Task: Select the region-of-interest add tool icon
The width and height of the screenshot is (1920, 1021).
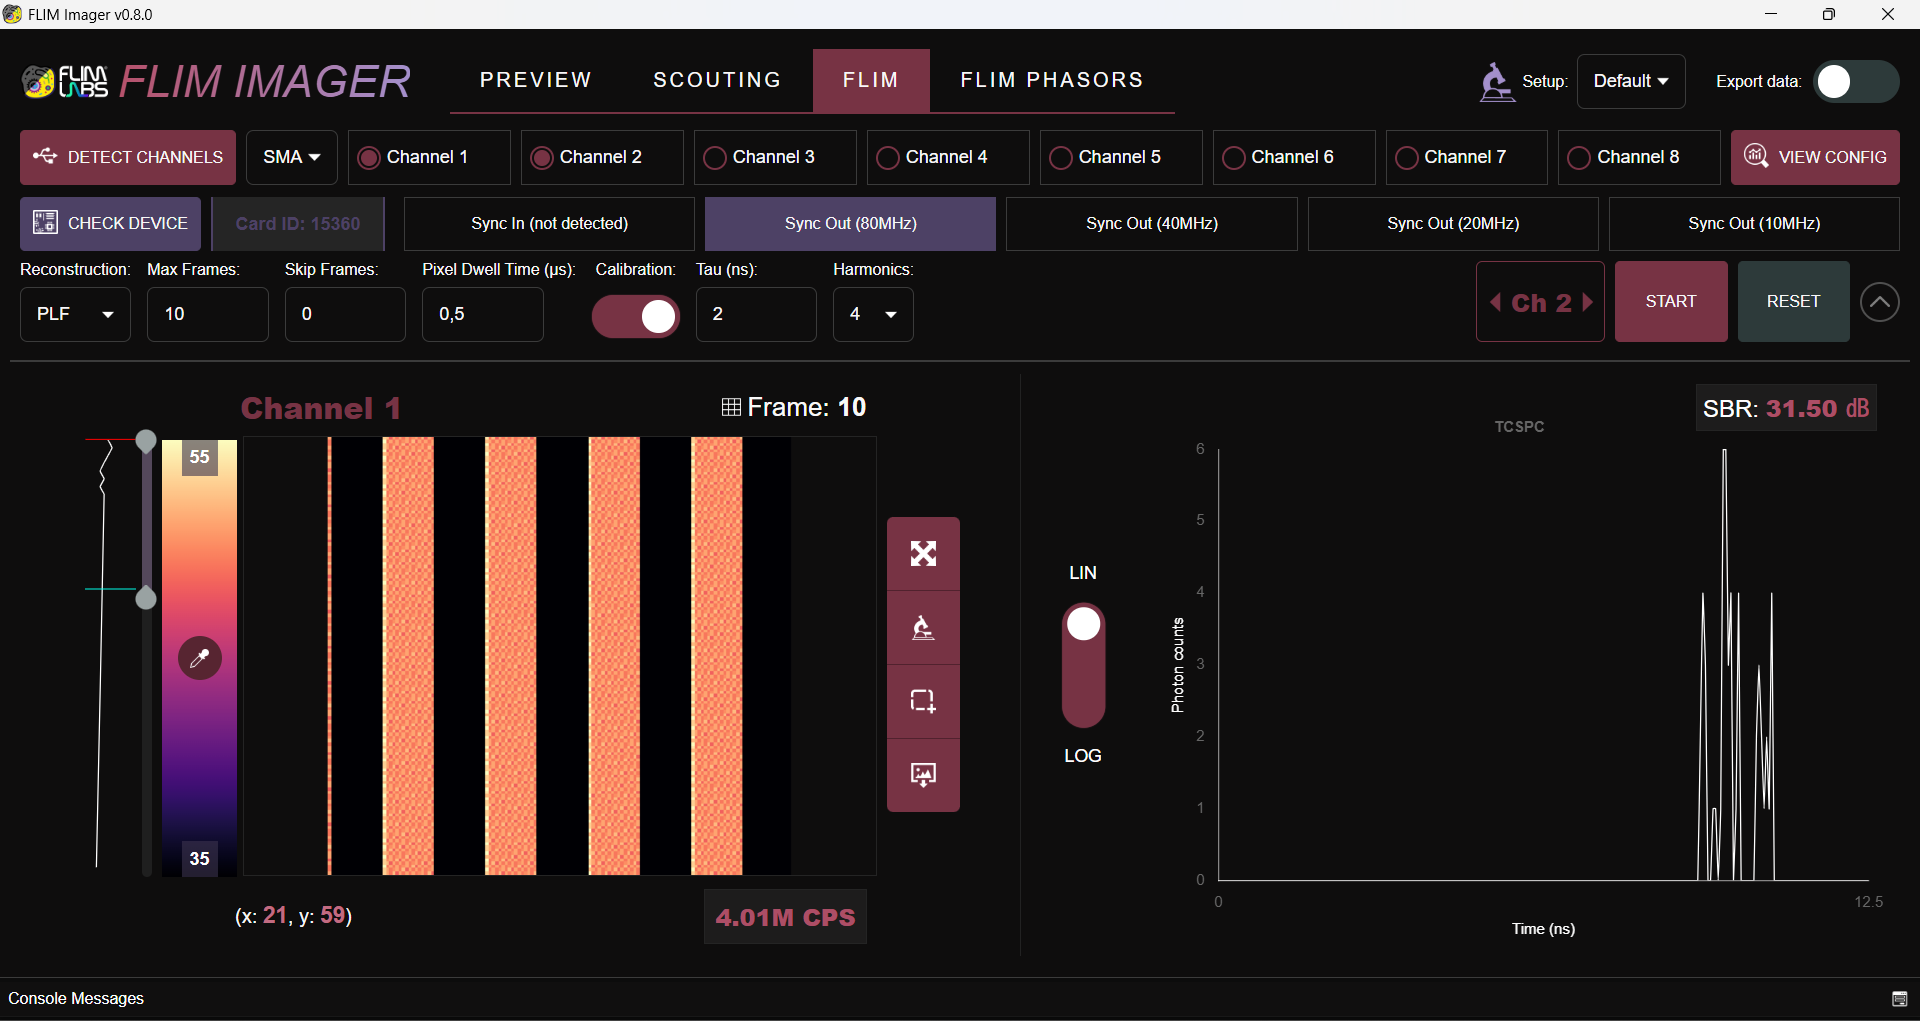Action: coord(923,701)
